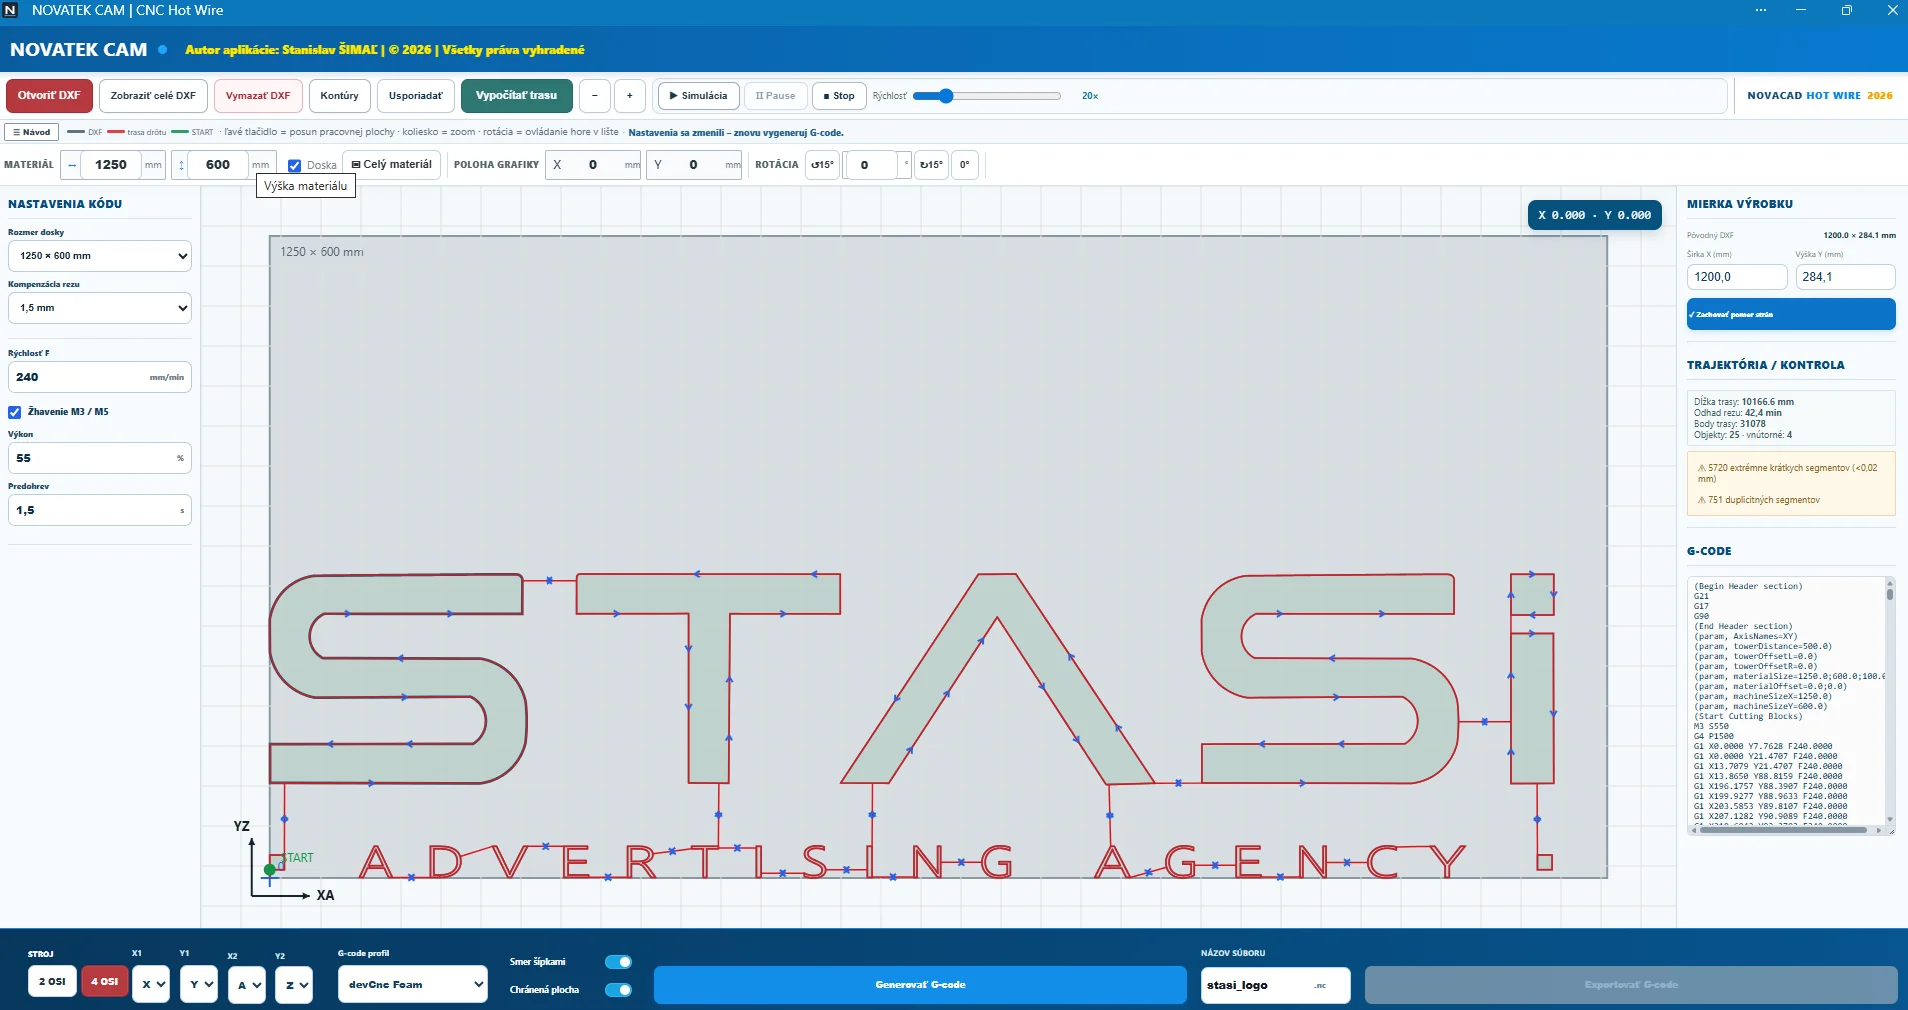
Task: Click the Šírka X scale field
Action: [x=1737, y=277]
